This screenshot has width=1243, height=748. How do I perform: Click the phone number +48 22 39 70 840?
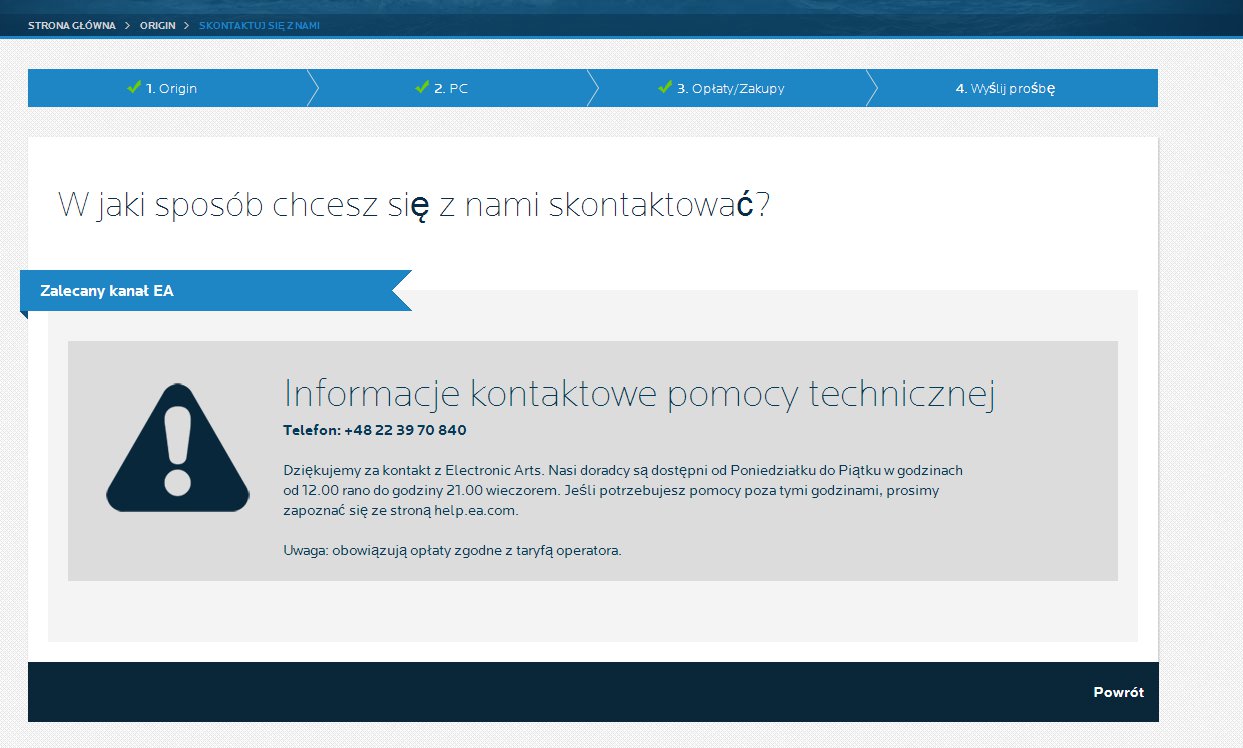[405, 430]
